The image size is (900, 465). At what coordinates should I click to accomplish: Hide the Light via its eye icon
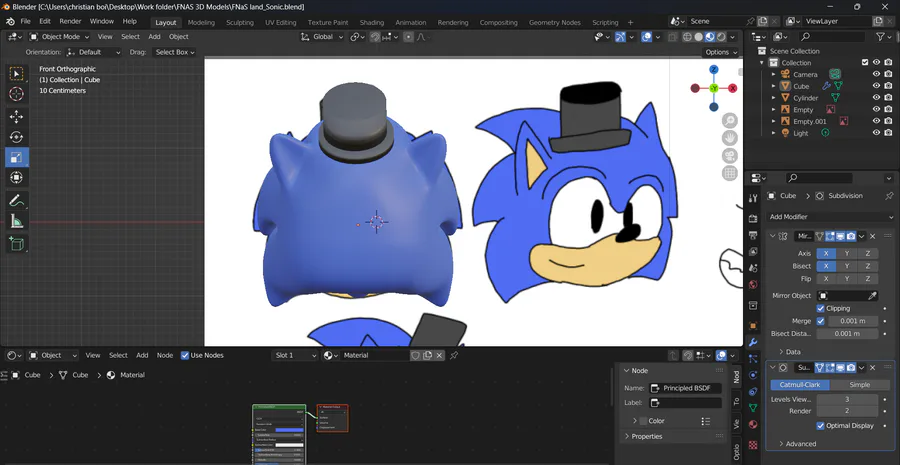click(876, 133)
